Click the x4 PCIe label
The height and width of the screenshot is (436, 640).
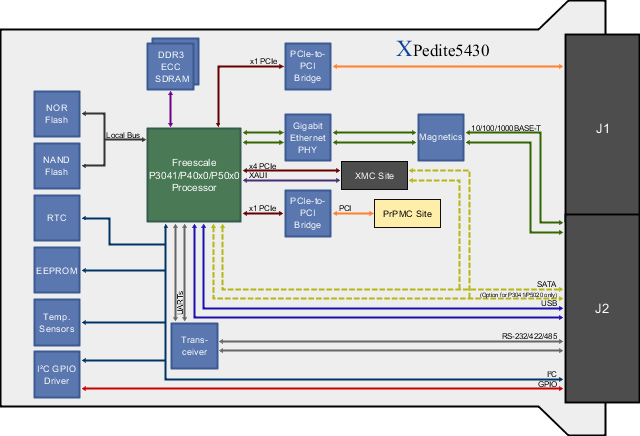tap(262, 166)
